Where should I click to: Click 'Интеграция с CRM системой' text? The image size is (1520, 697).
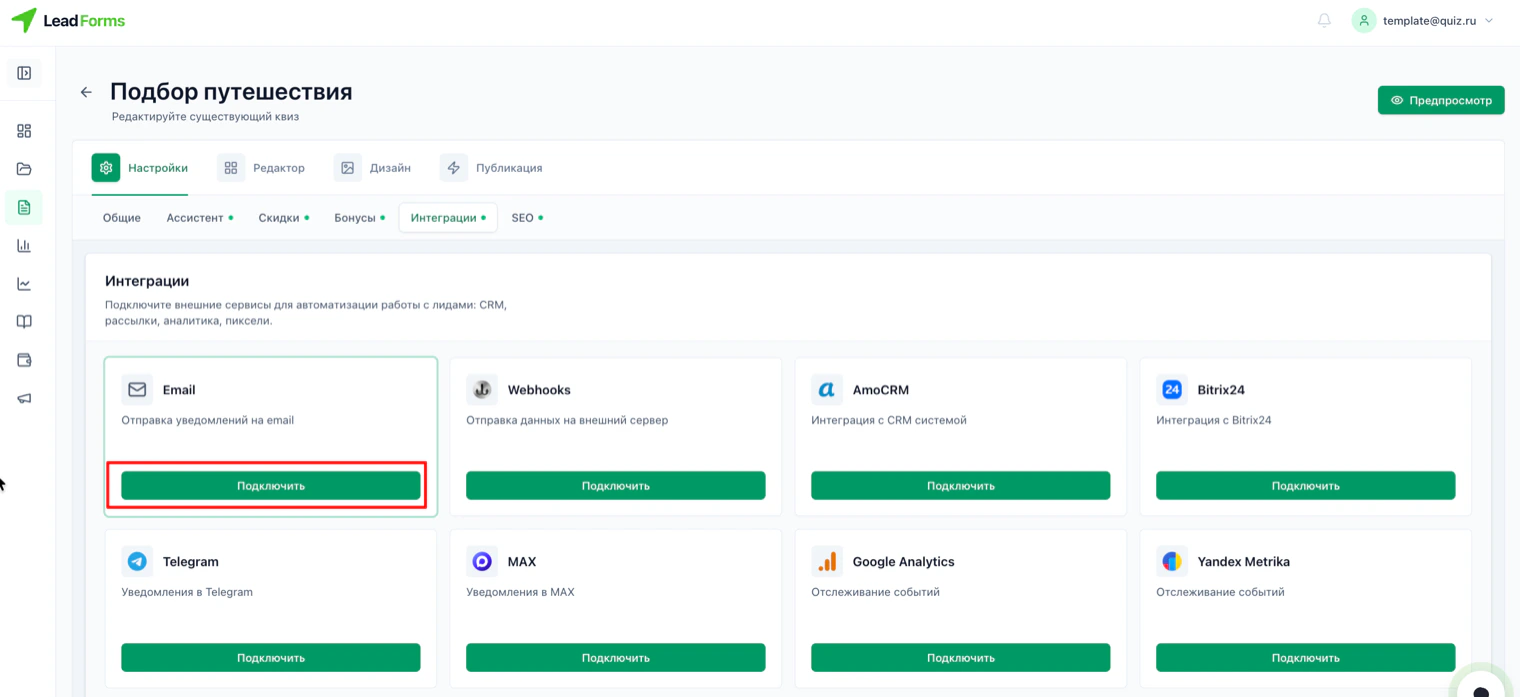(x=889, y=420)
